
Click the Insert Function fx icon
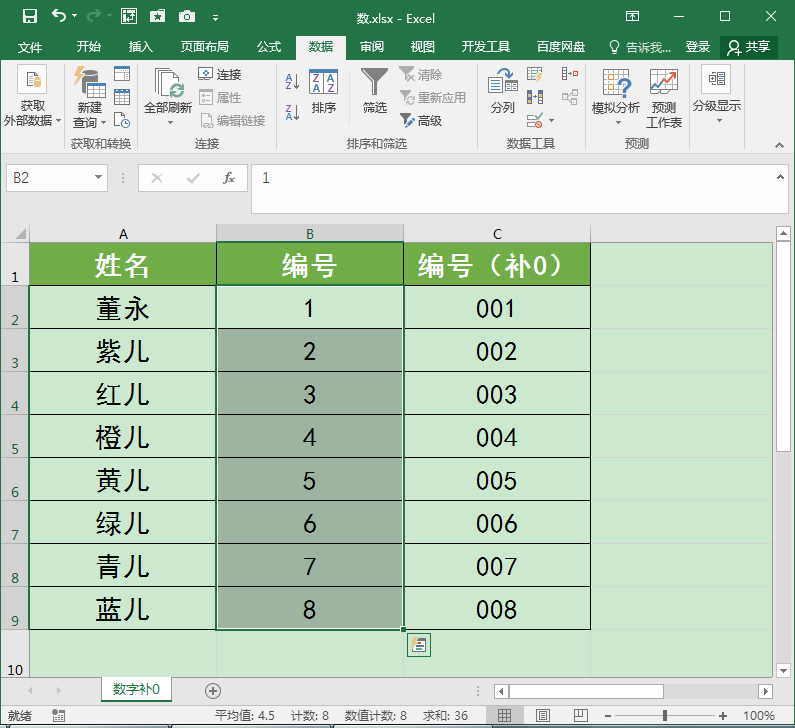pos(229,178)
